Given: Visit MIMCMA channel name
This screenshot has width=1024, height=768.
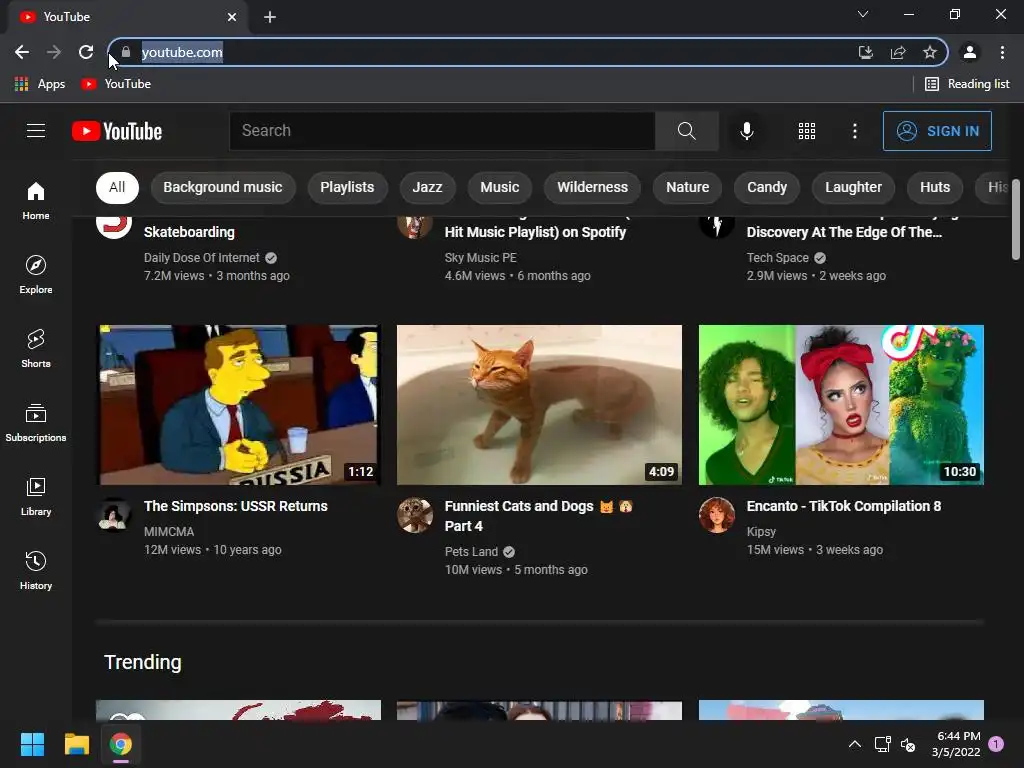Looking at the screenshot, I should [x=168, y=532].
